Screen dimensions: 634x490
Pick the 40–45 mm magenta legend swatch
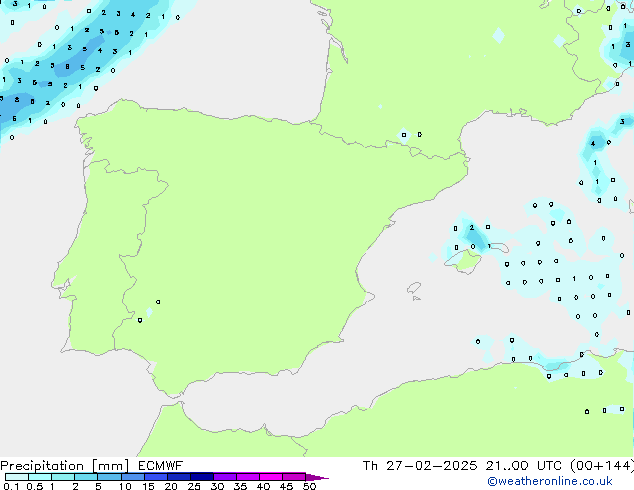[270, 477]
